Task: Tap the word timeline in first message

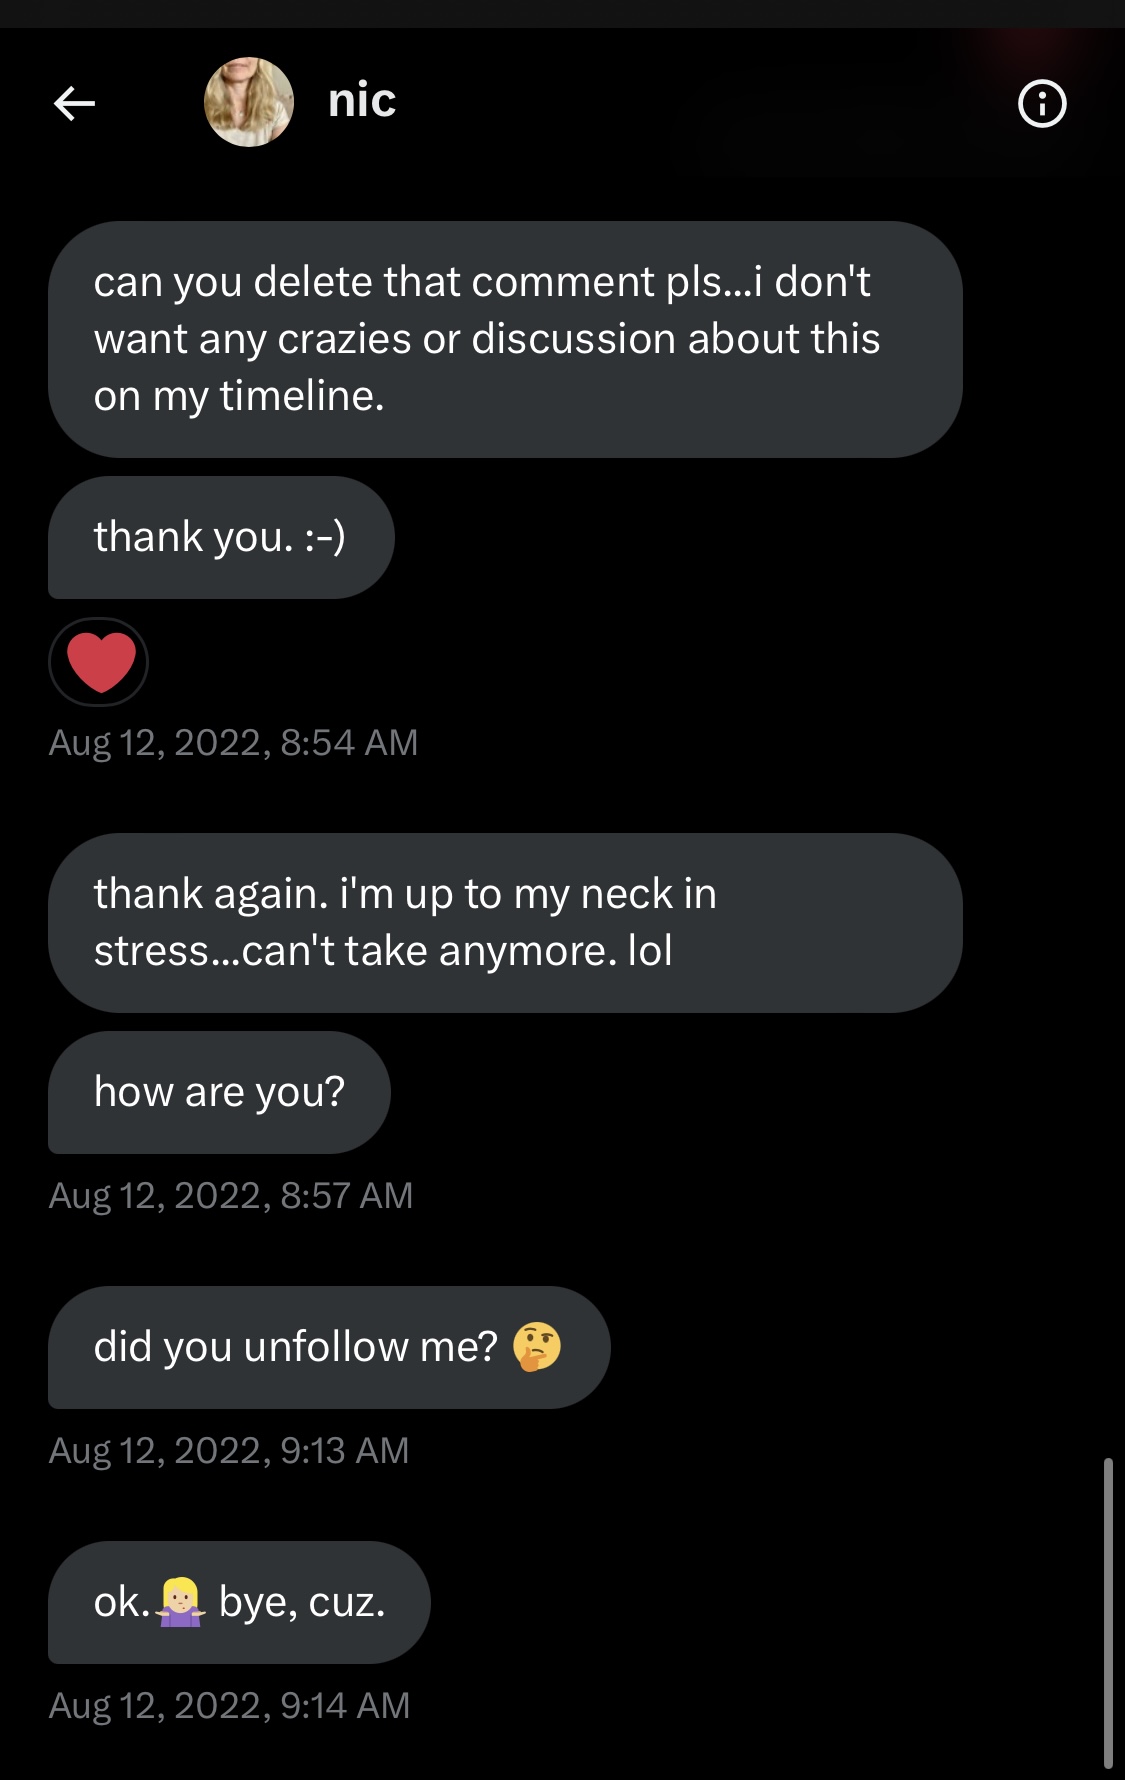Action: coord(300,396)
